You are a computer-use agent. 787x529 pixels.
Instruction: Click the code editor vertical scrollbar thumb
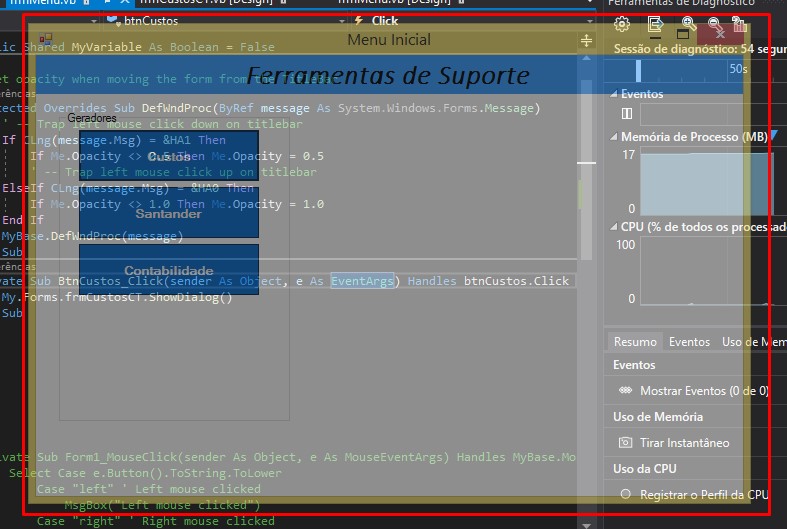tap(586, 171)
